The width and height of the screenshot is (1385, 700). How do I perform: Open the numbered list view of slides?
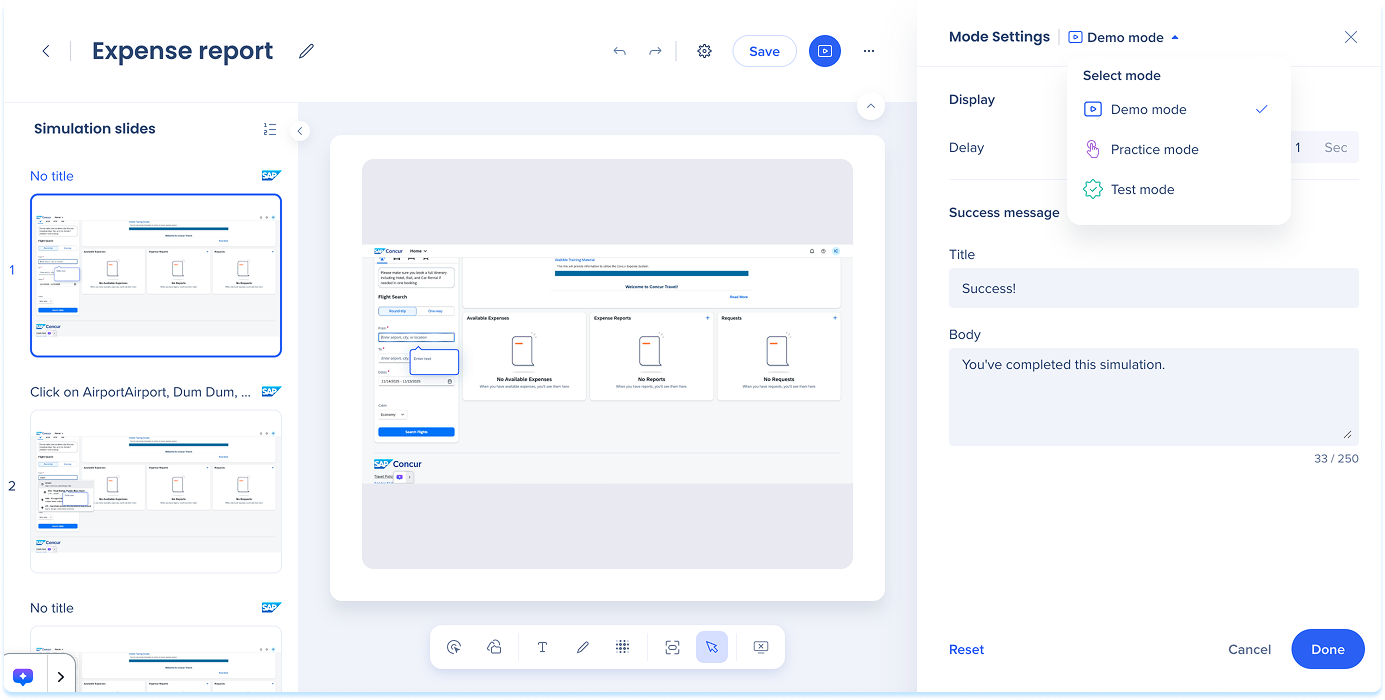(269, 129)
